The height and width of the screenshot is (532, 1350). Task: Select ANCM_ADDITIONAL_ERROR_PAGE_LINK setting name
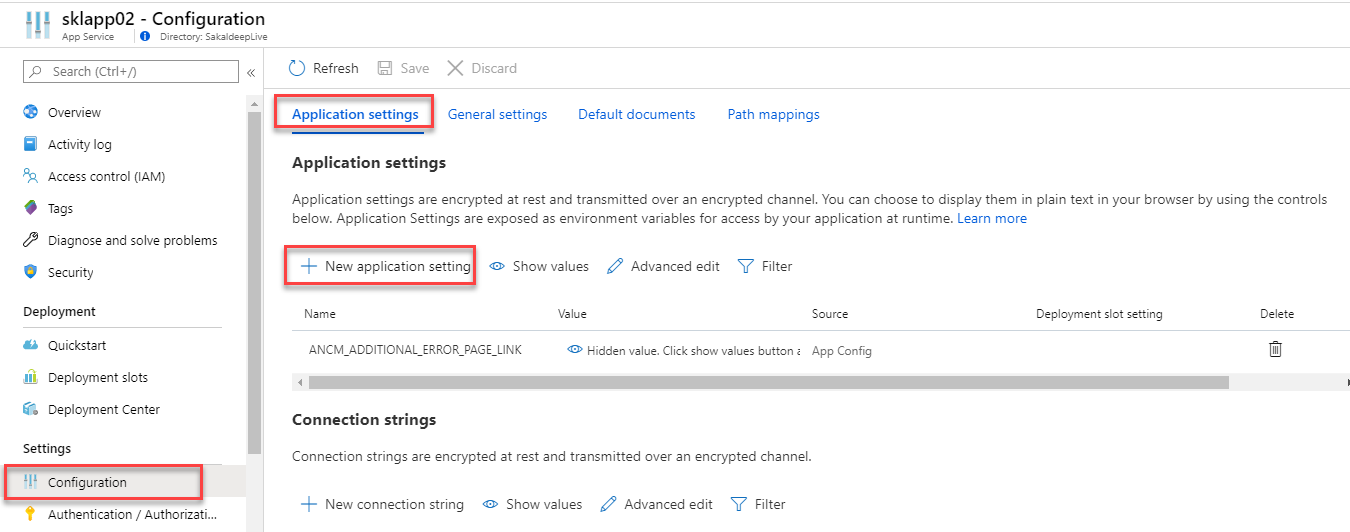[415, 350]
